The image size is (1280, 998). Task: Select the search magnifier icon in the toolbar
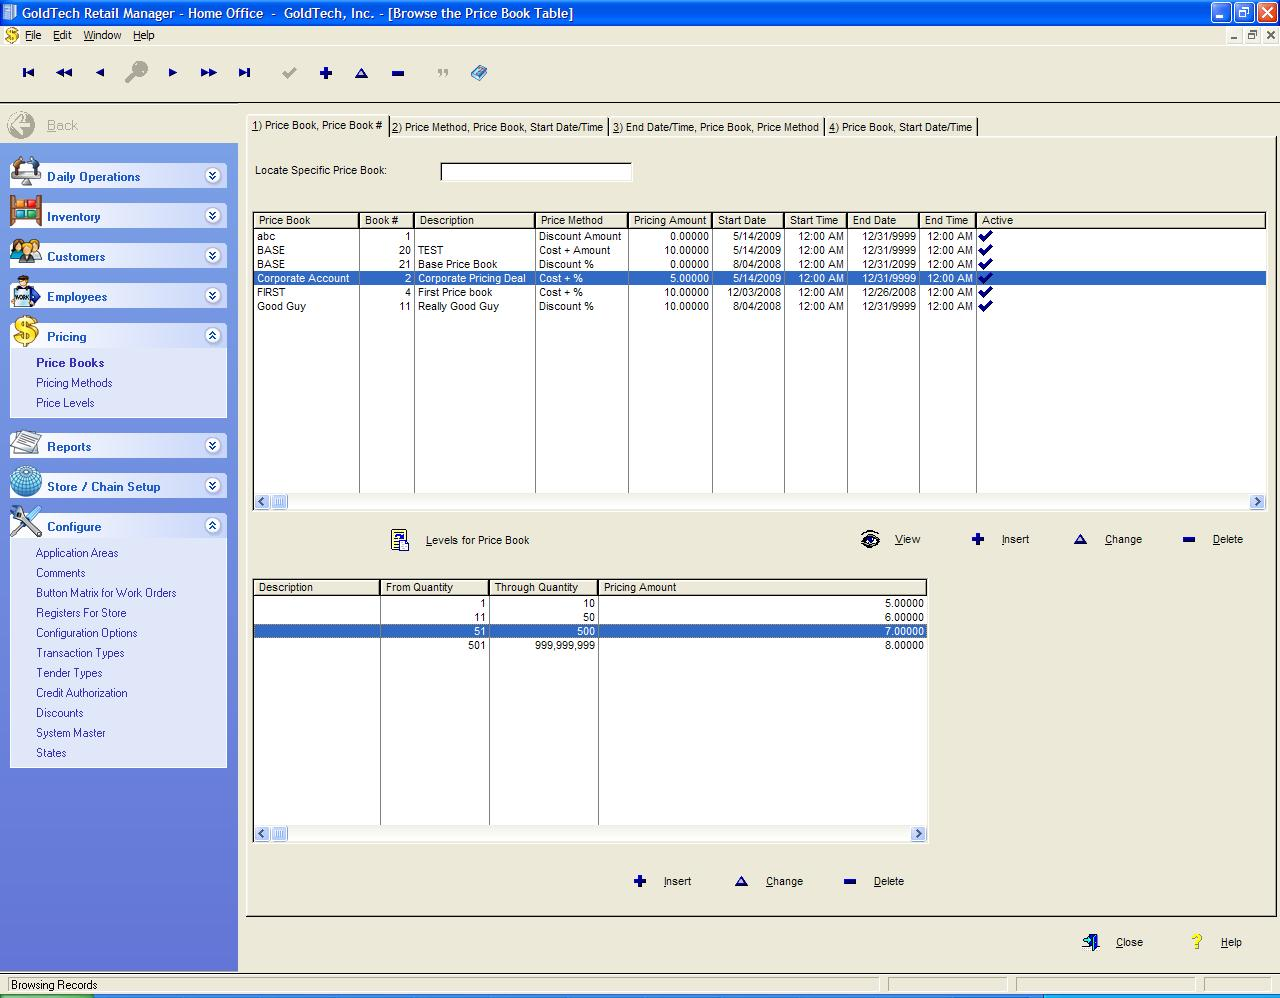137,72
